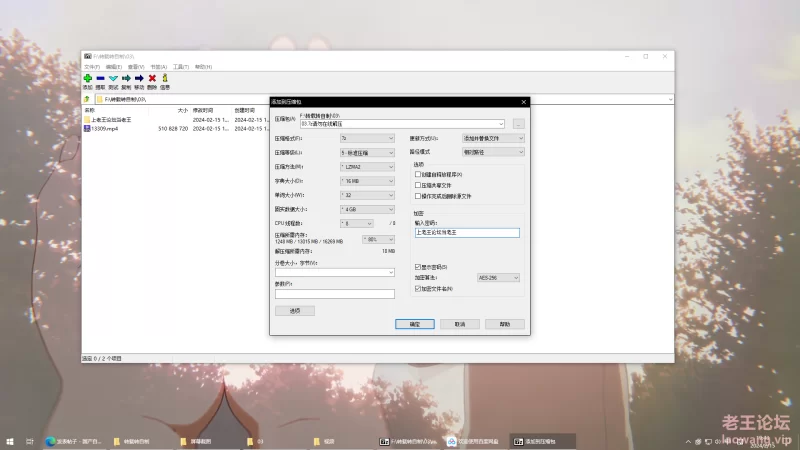Open compression method dropdown showing LZMA2
The width and height of the screenshot is (800, 450).
click(367, 167)
